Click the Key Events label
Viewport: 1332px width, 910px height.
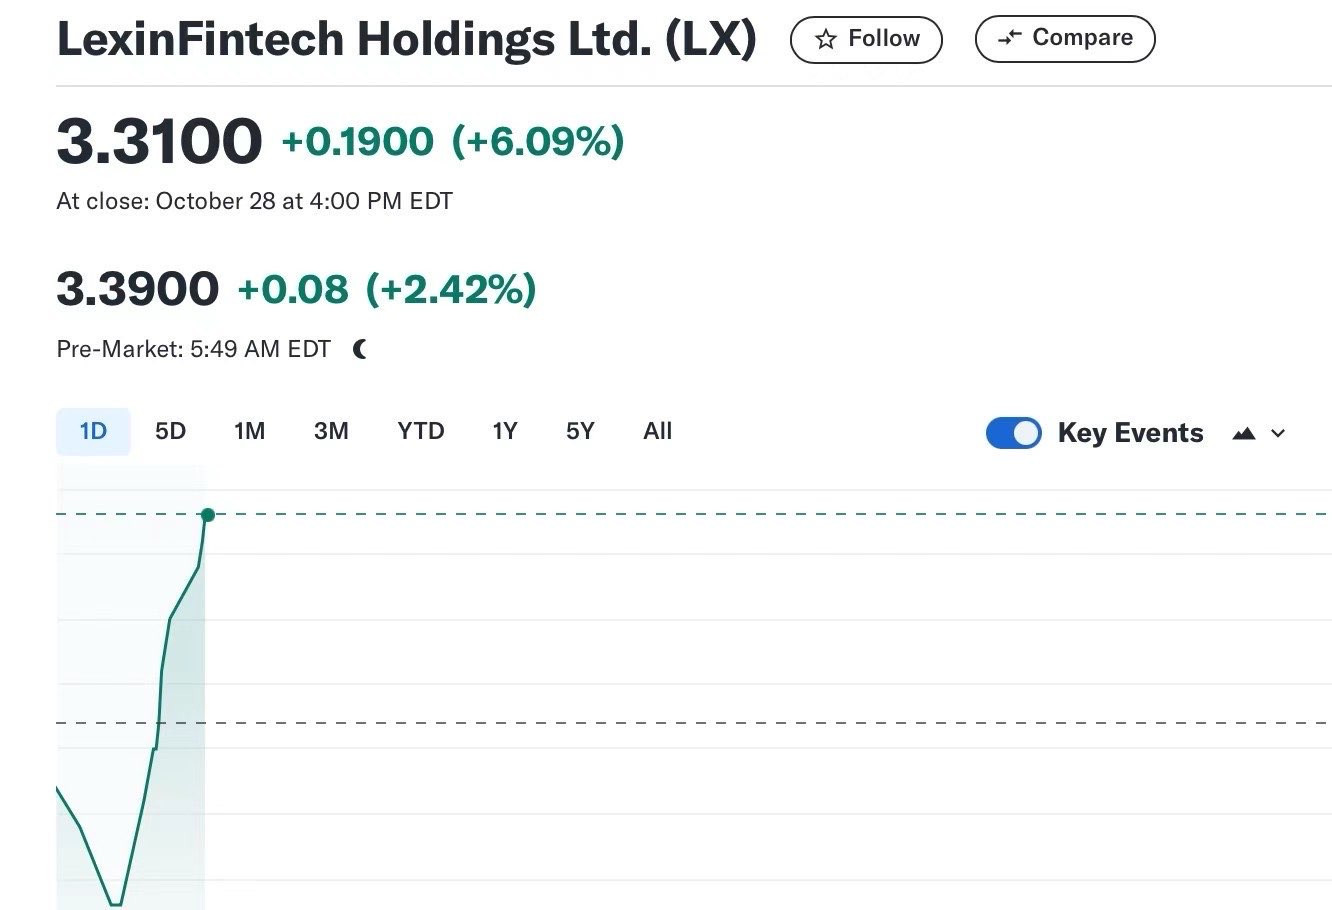pyautogui.click(x=1130, y=433)
